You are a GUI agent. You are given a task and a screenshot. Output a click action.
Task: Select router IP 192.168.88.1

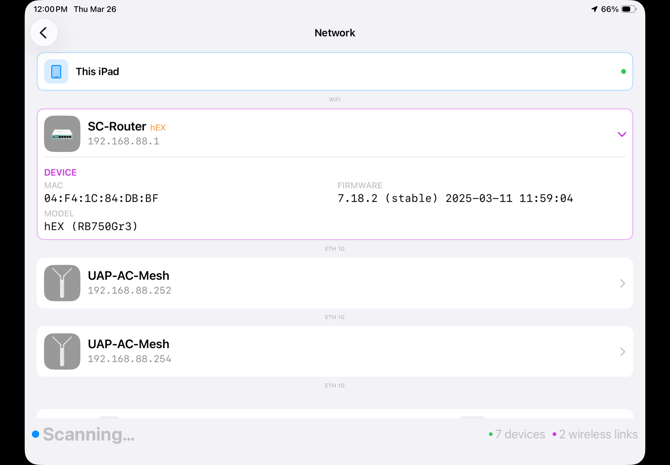[x=123, y=141]
